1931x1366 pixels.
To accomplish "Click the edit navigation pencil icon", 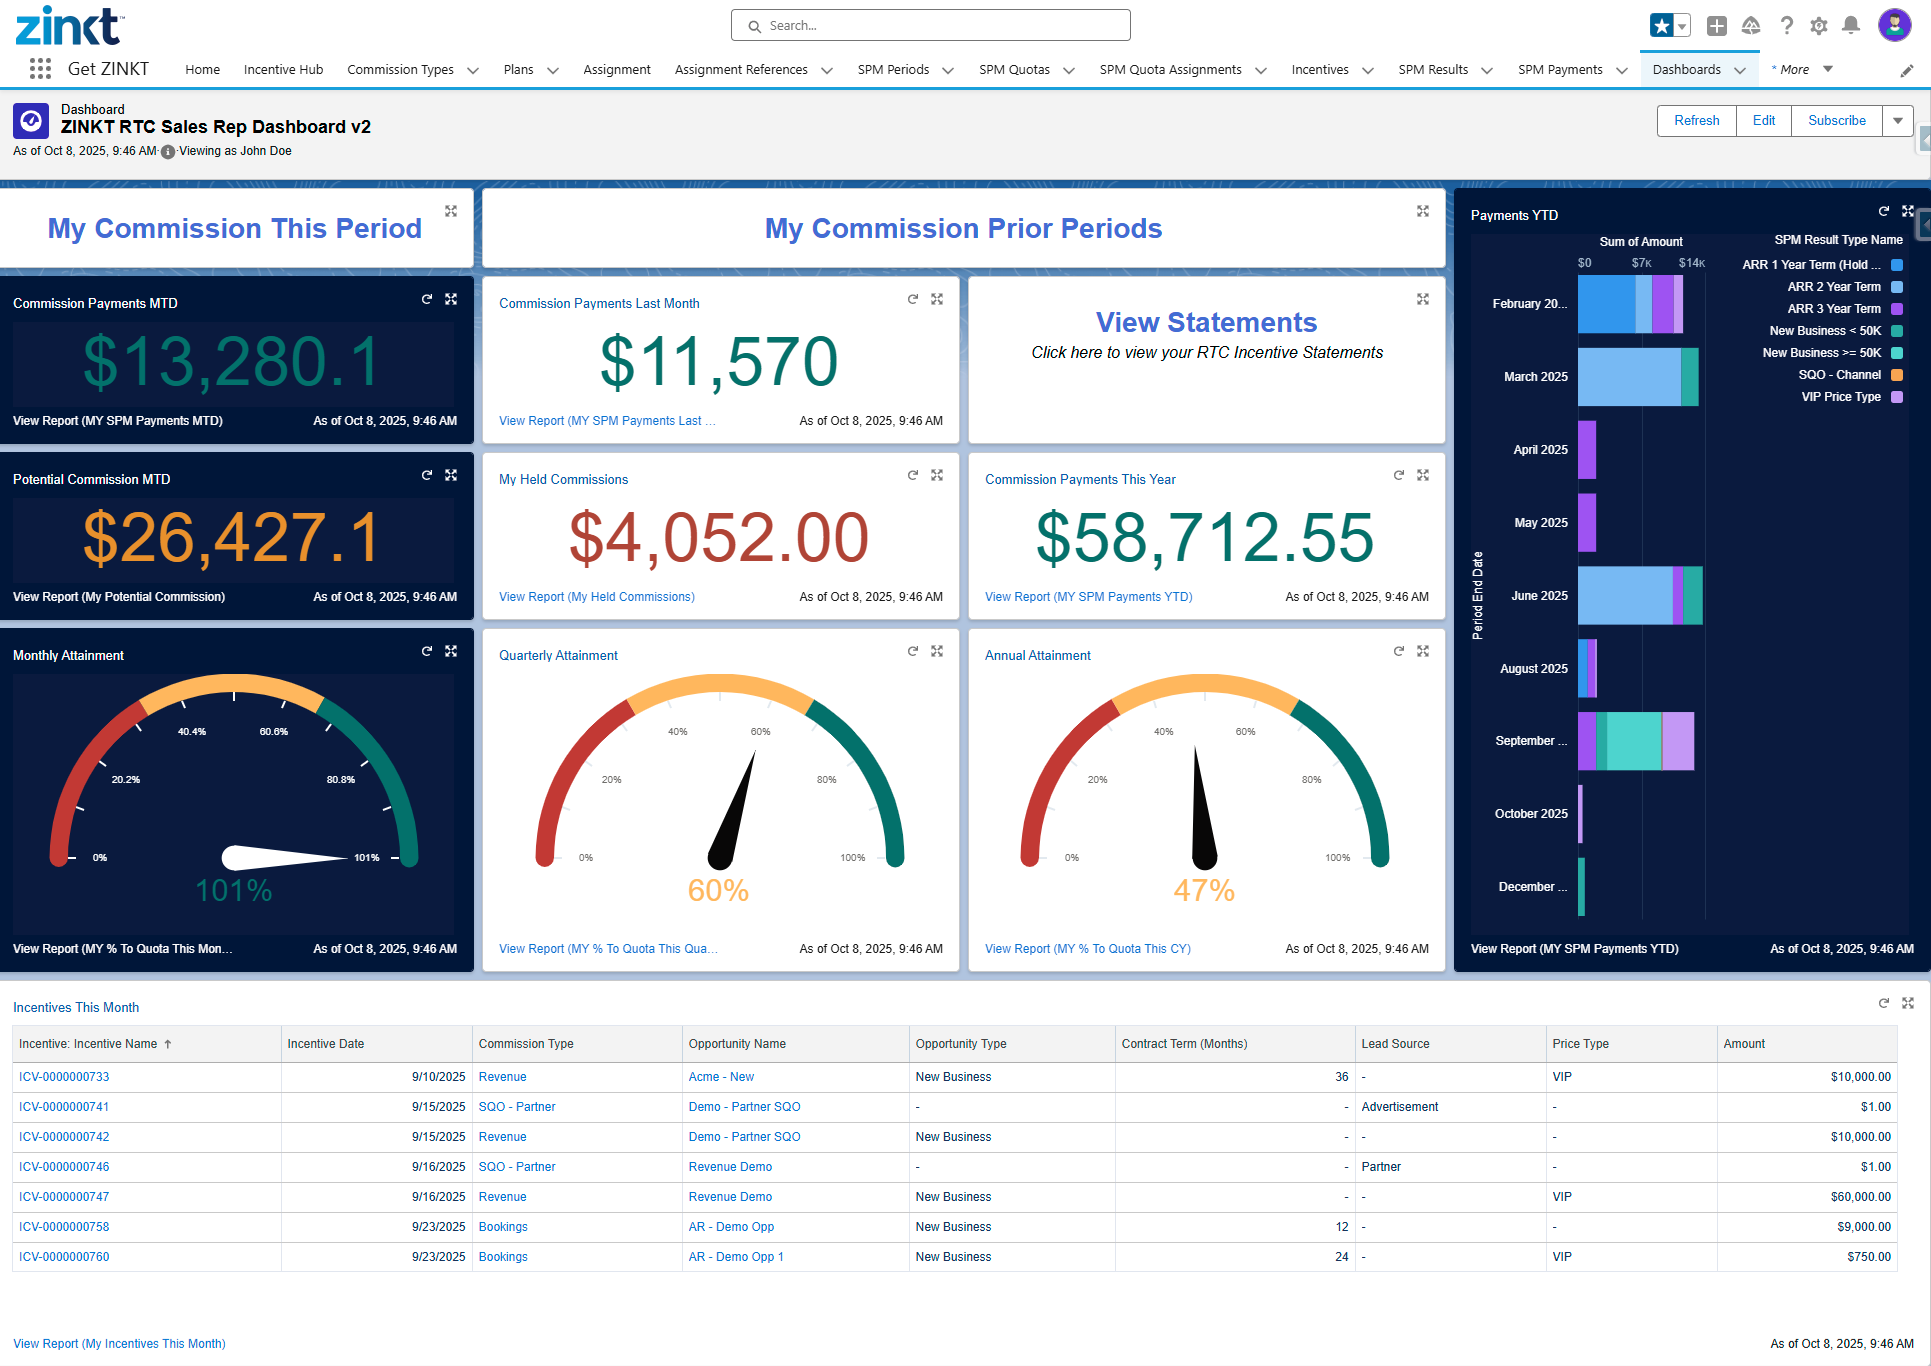I will 1906,70.
